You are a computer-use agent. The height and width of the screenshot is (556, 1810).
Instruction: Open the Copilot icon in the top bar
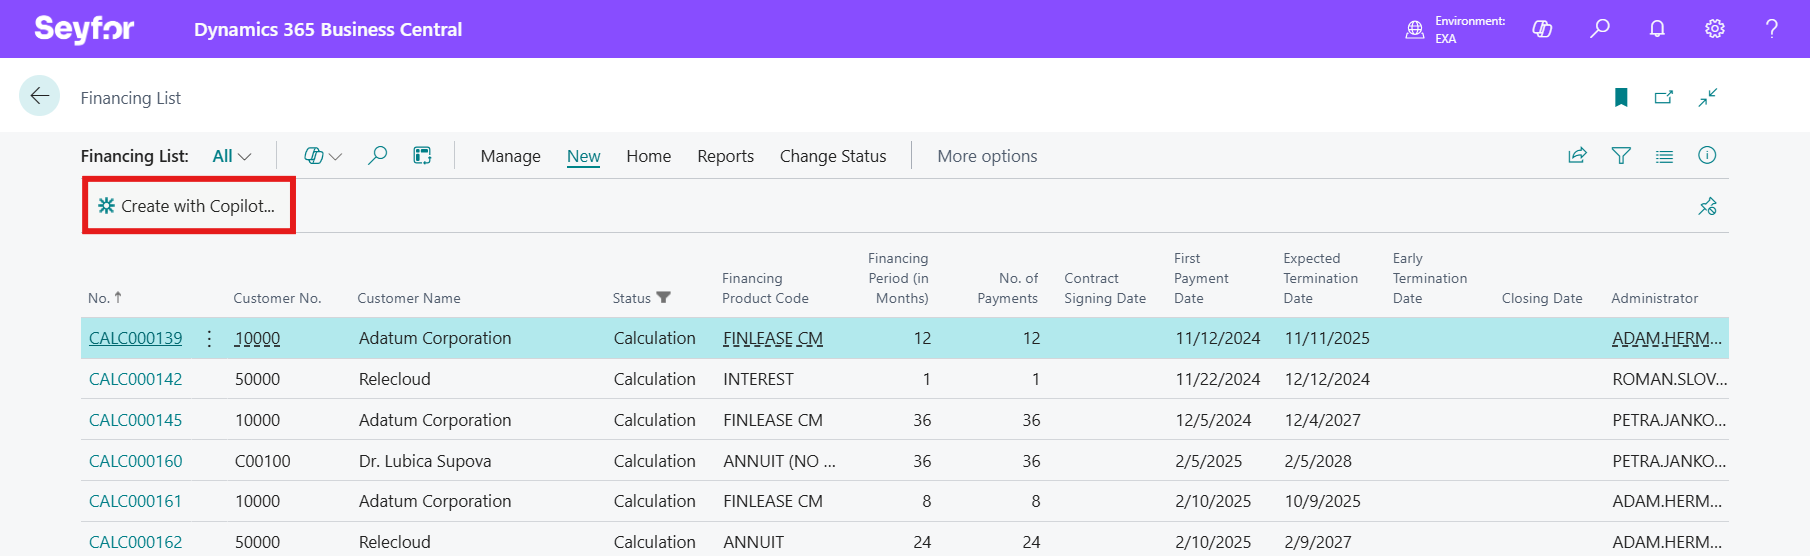pos(1542,29)
